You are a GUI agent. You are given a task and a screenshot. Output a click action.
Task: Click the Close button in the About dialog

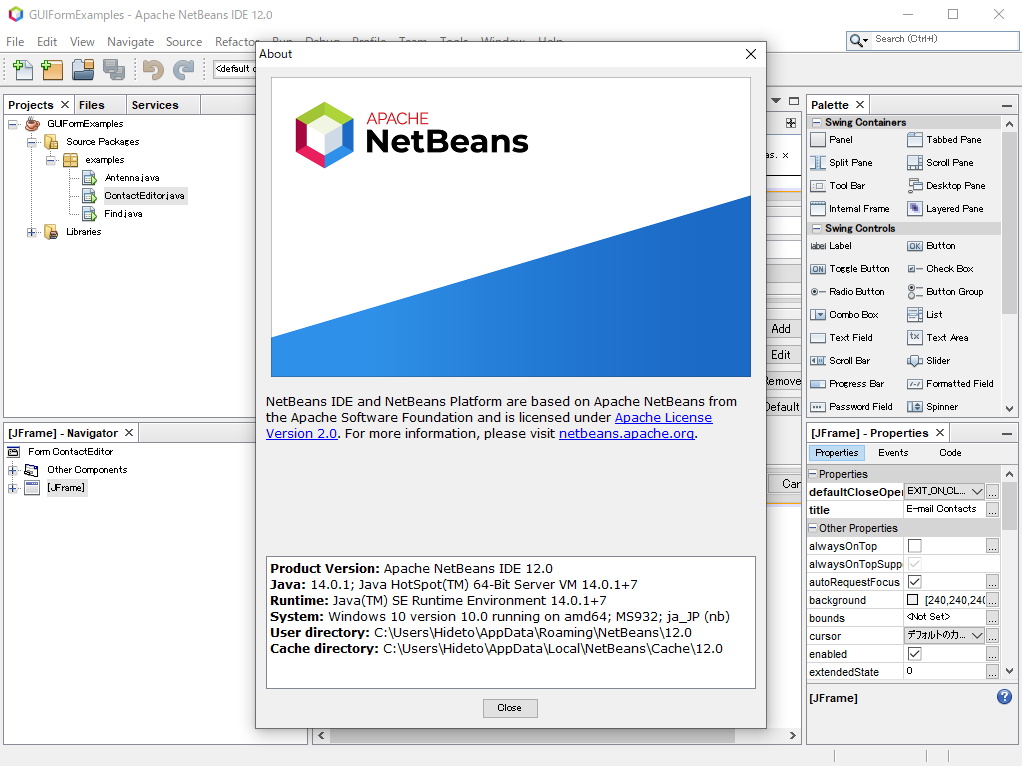pos(510,707)
